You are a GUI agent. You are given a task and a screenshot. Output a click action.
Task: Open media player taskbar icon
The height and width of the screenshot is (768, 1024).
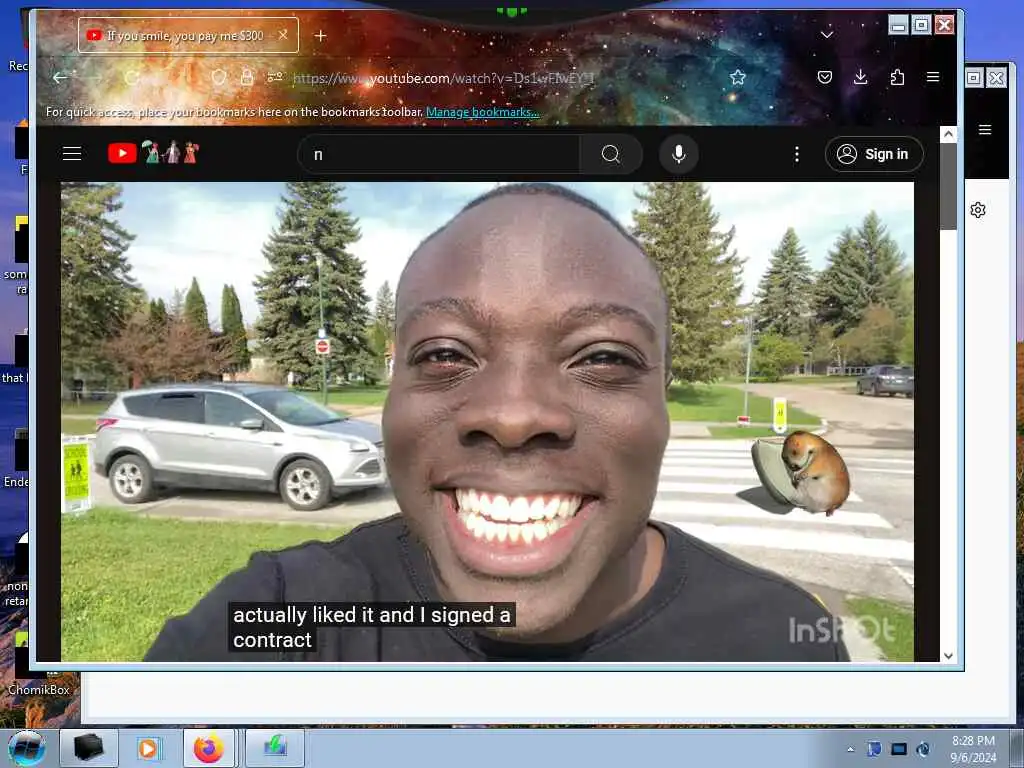tap(148, 748)
